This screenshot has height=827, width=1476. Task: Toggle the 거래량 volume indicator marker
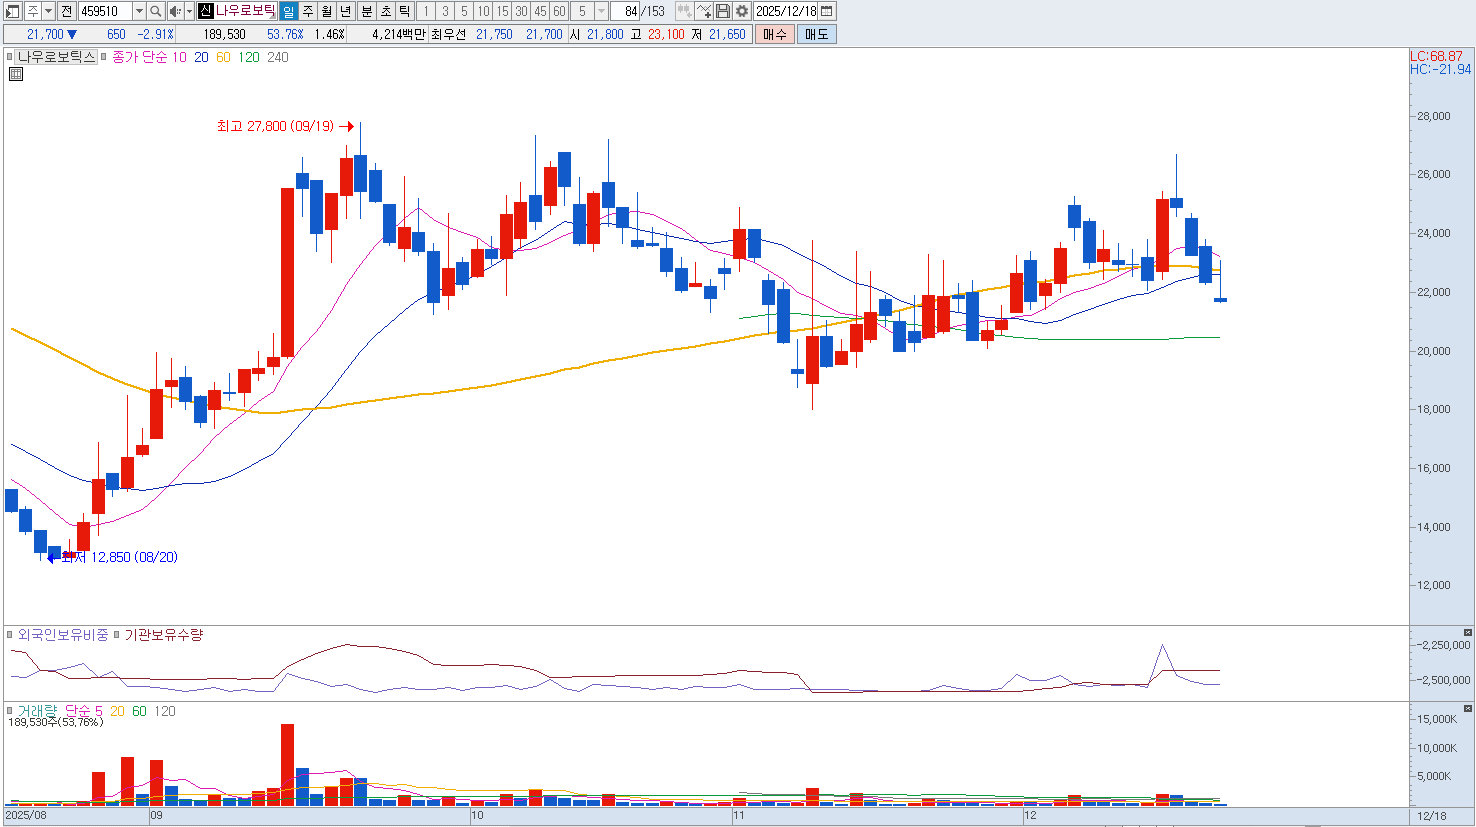pyautogui.click(x=11, y=711)
